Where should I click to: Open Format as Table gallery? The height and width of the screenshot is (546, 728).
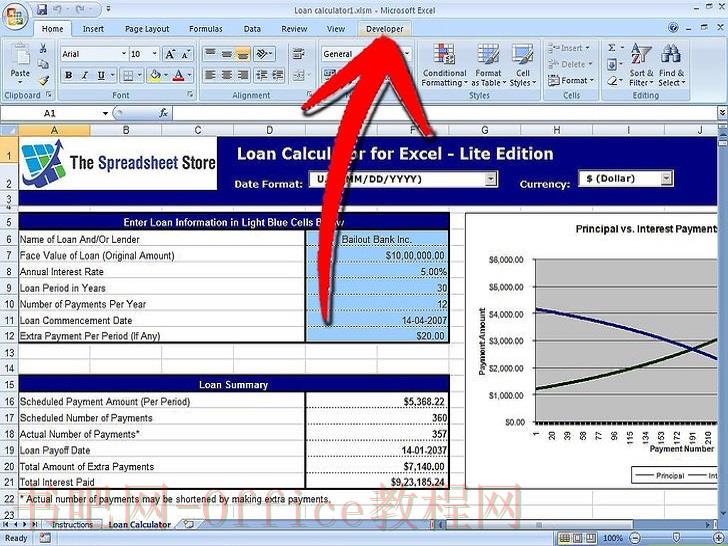pyautogui.click(x=488, y=65)
